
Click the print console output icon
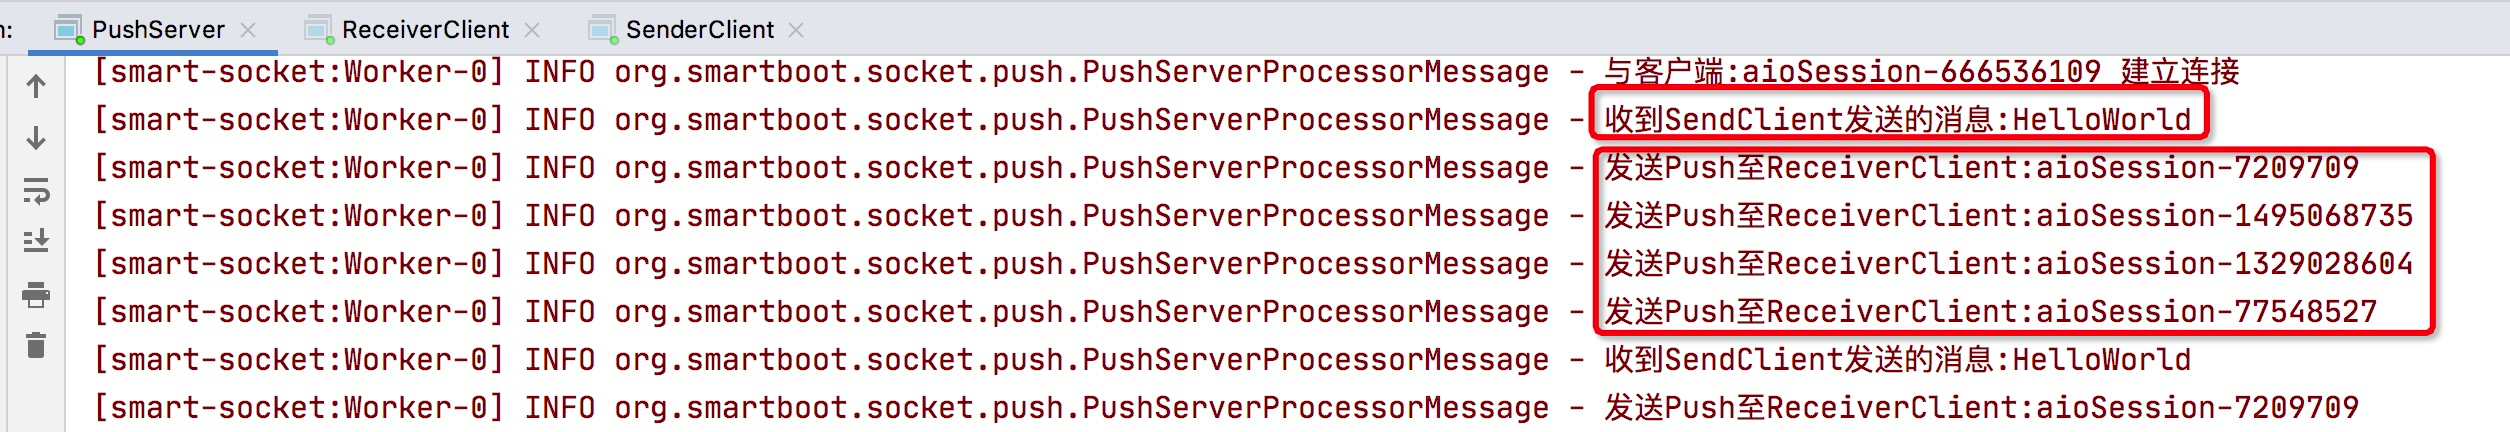click(36, 295)
